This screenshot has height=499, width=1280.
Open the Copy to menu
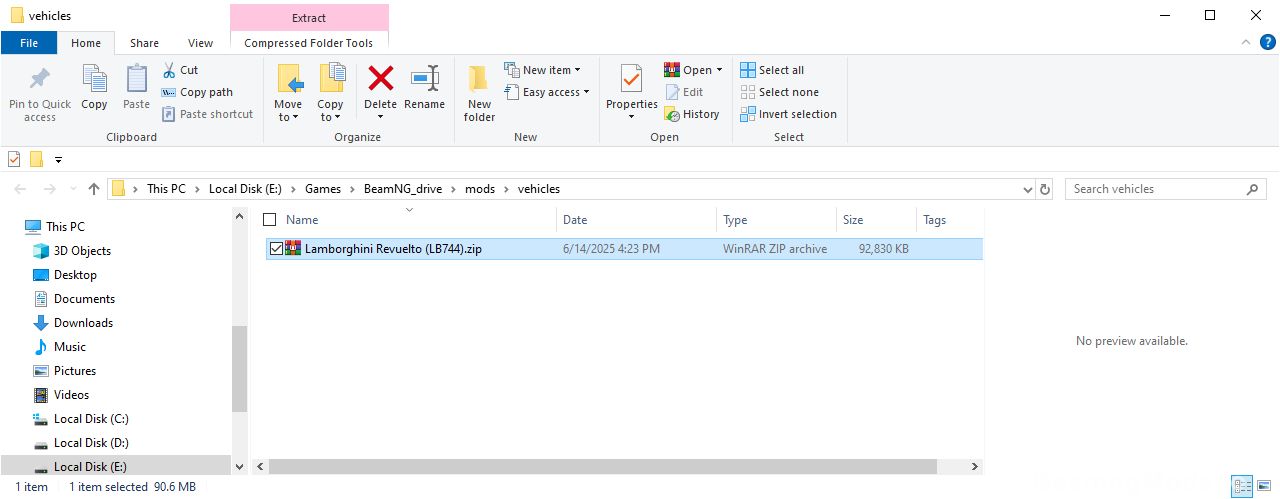tap(330, 93)
